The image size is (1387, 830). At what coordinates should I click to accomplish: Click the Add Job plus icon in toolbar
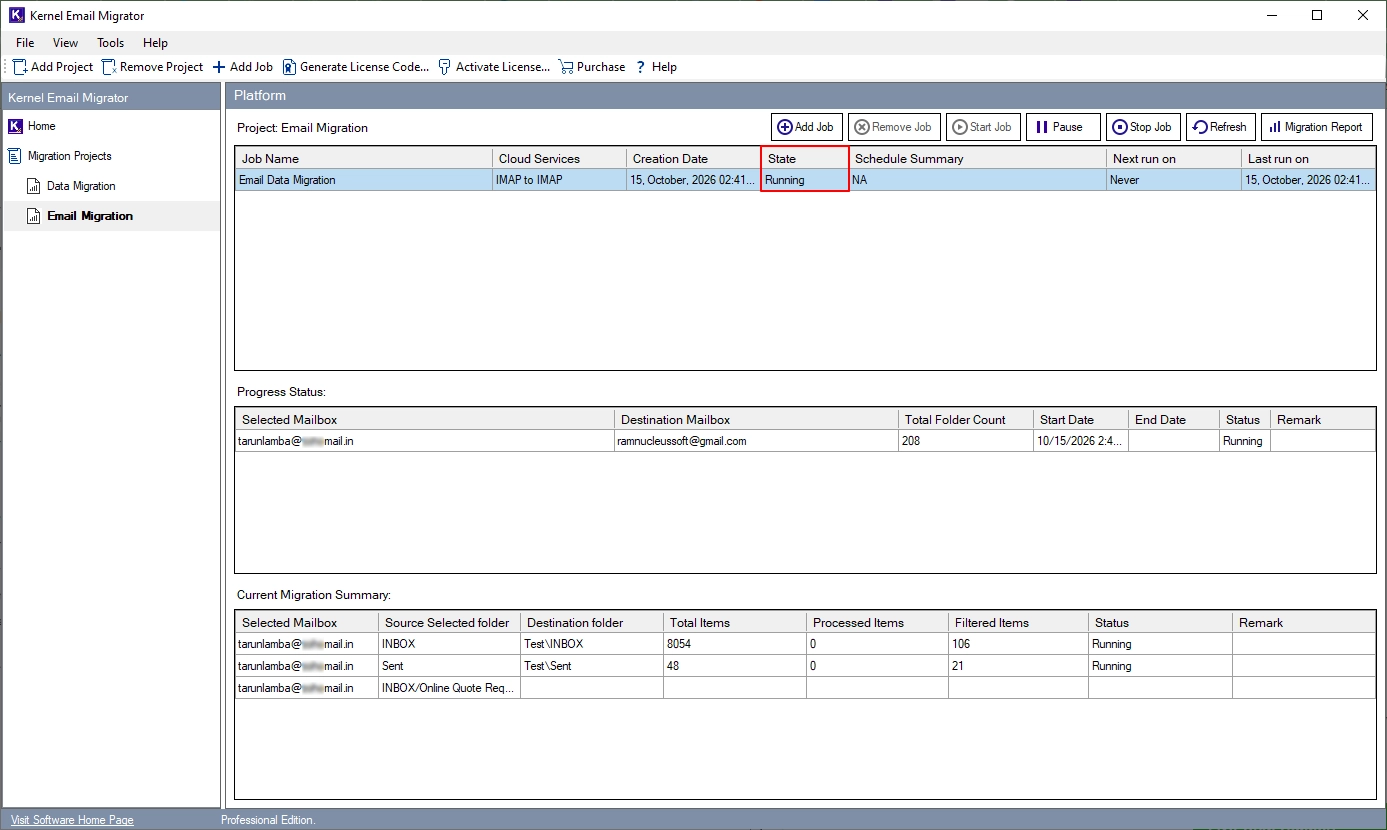219,67
